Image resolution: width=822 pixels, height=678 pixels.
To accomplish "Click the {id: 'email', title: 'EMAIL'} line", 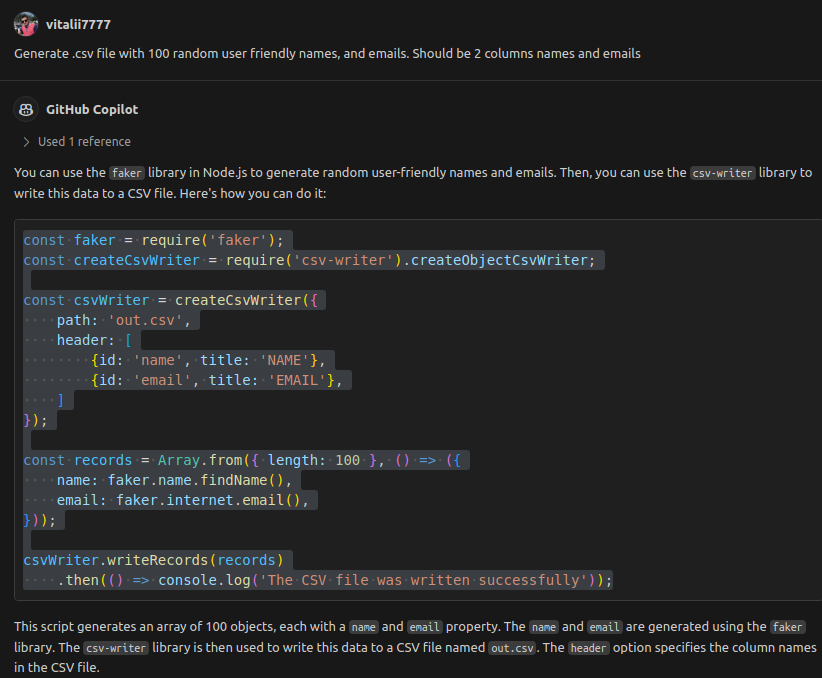I will click(217, 380).
